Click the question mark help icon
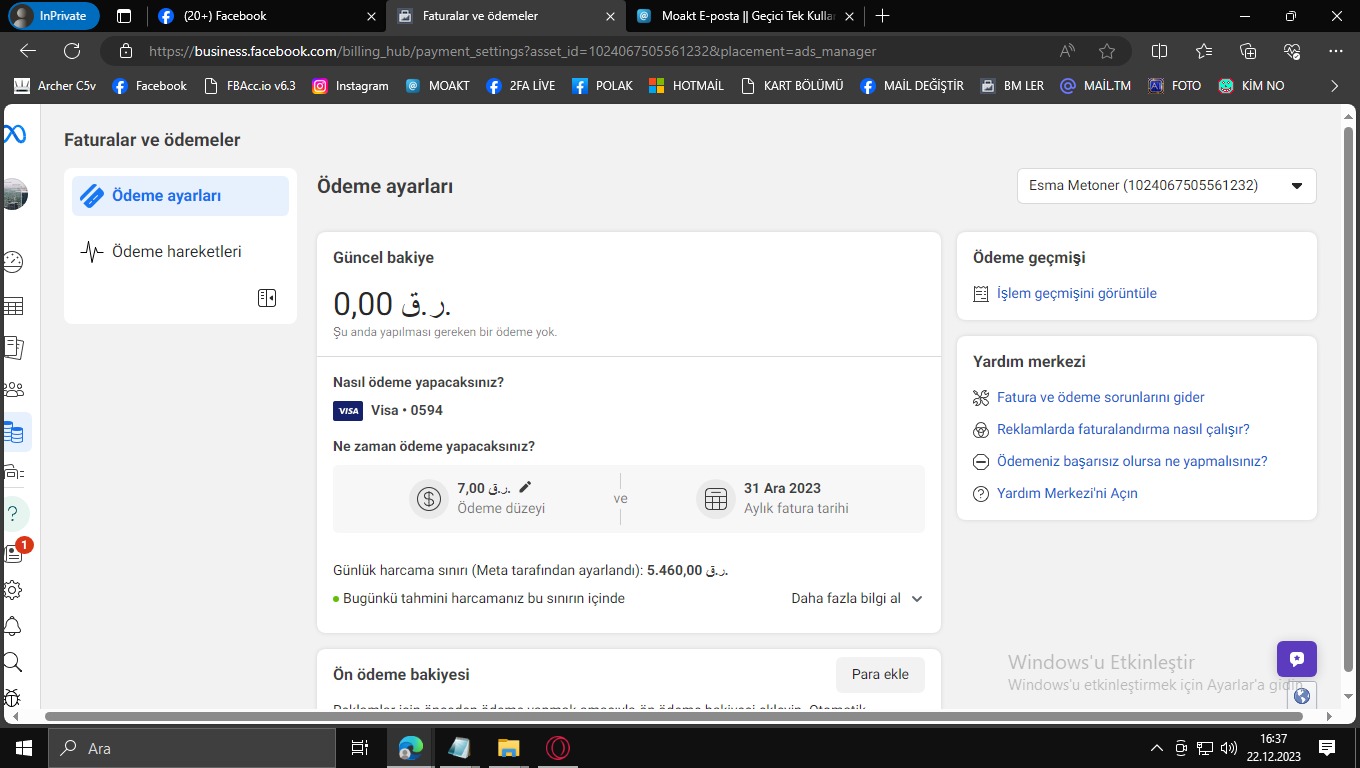This screenshot has height=768, width=1360. tap(13, 514)
